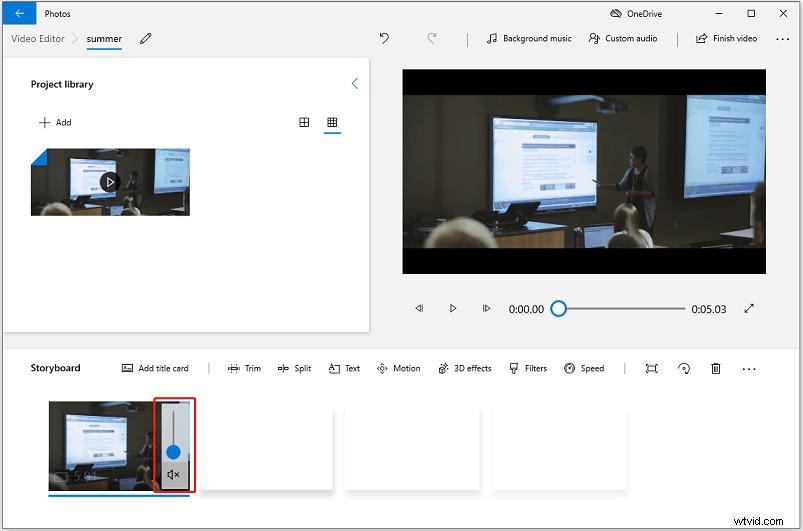
Task: Open 3D effects editor
Action: coord(464,368)
